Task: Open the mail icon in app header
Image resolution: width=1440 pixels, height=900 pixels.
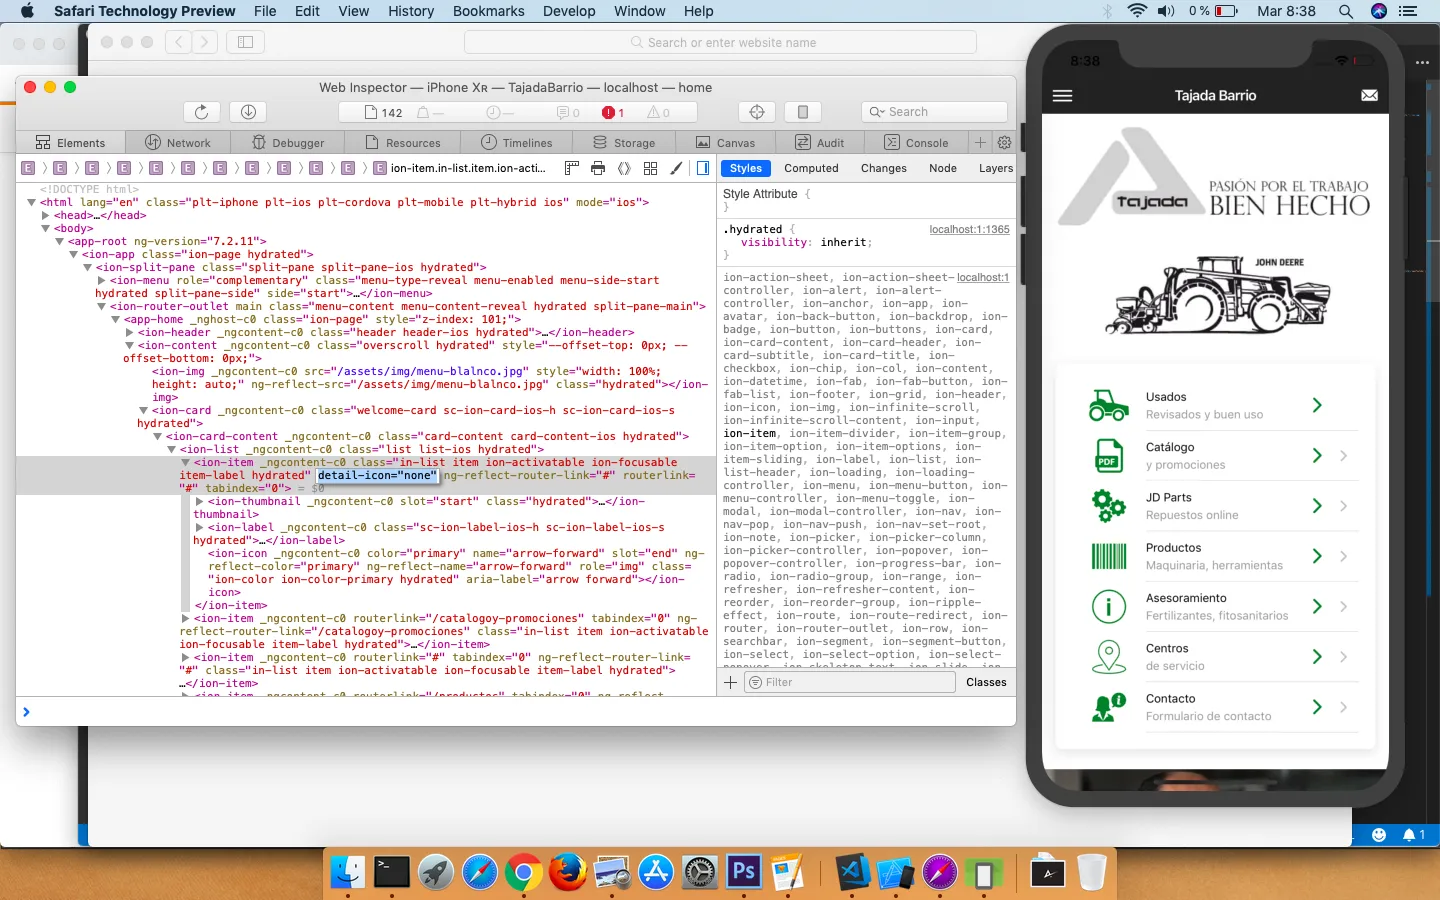Action: pos(1370,96)
